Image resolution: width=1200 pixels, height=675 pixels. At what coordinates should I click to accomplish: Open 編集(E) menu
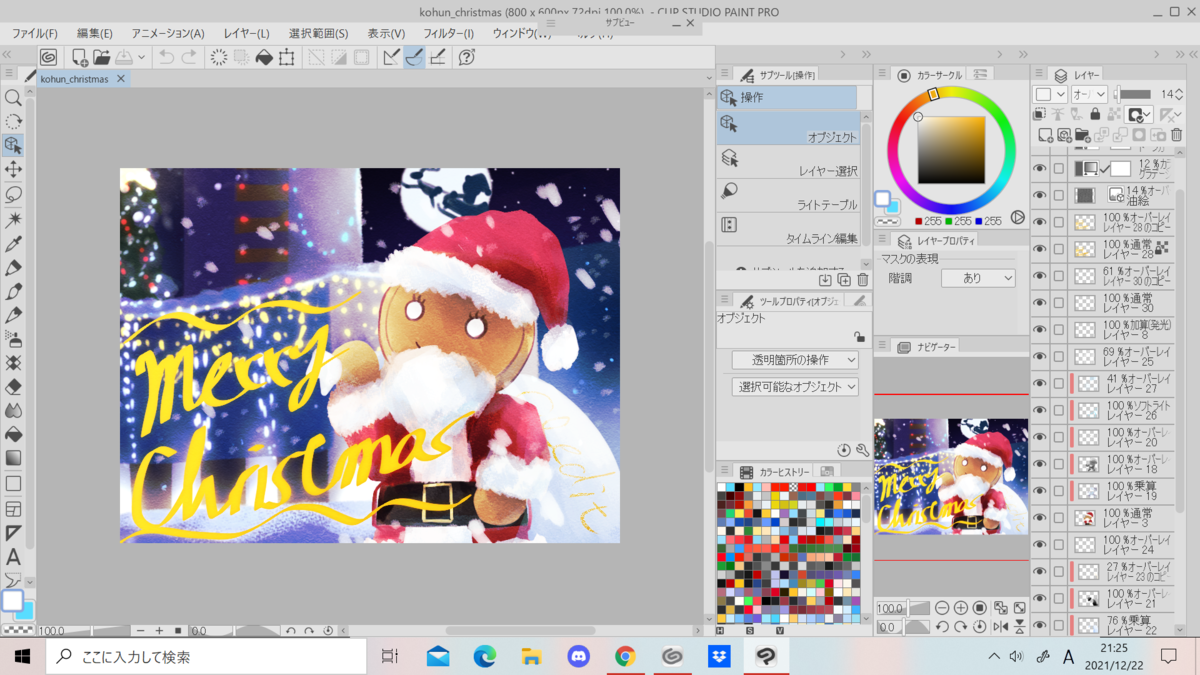tap(94, 33)
